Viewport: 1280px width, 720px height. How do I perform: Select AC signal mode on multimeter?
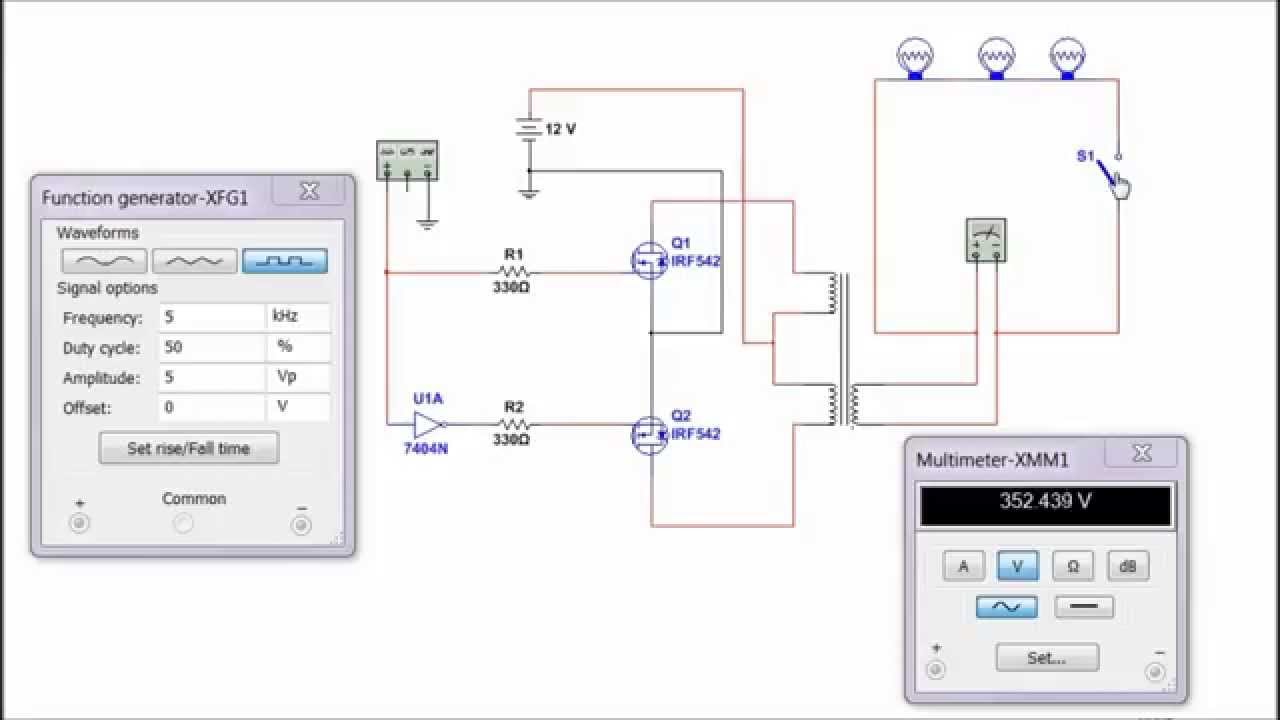click(x=1006, y=607)
